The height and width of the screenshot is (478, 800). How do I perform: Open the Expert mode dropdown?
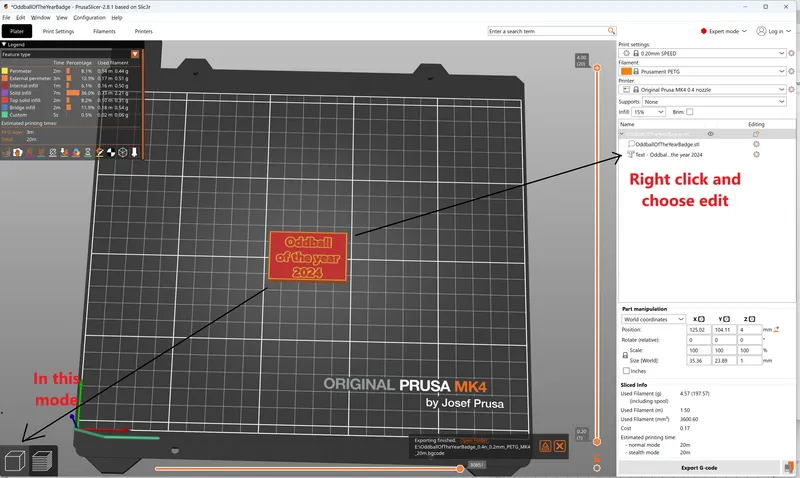coord(724,31)
